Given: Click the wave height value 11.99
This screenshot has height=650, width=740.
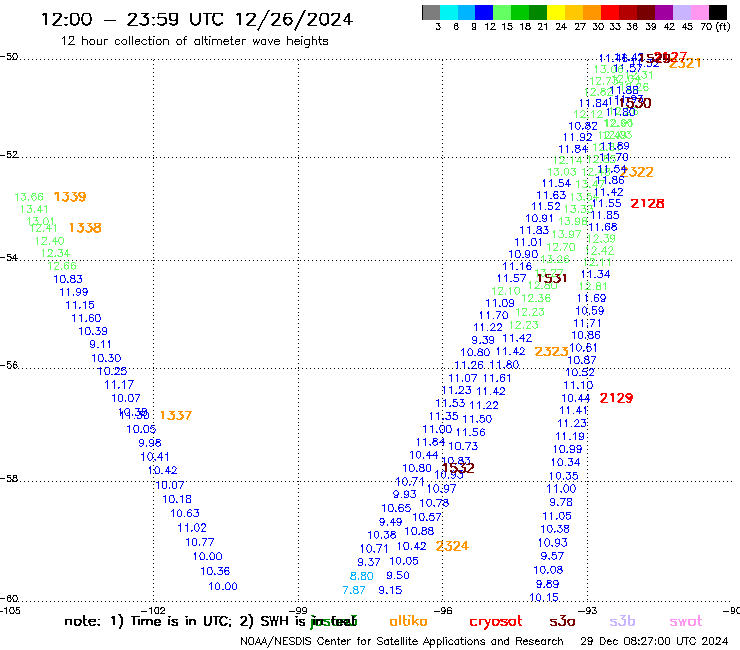Looking at the screenshot, I should point(74,292).
